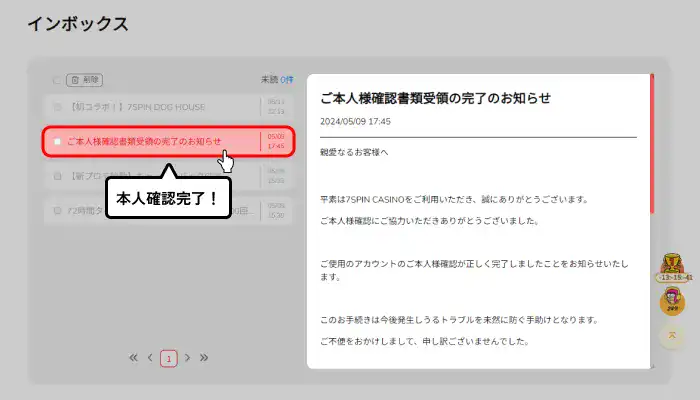Viewport: 700px width, 400px height.
Task: Open the 7SPIN DOG HOUSE message
Action: coord(168,107)
